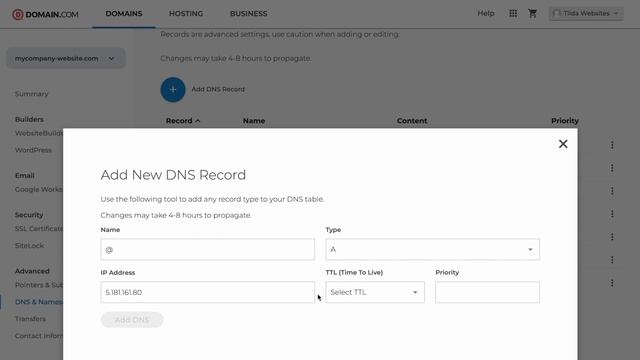This screenshot has height=360, width=640.
Task: Switch to the HOSTING tab
Action: (x=186, y=13)
